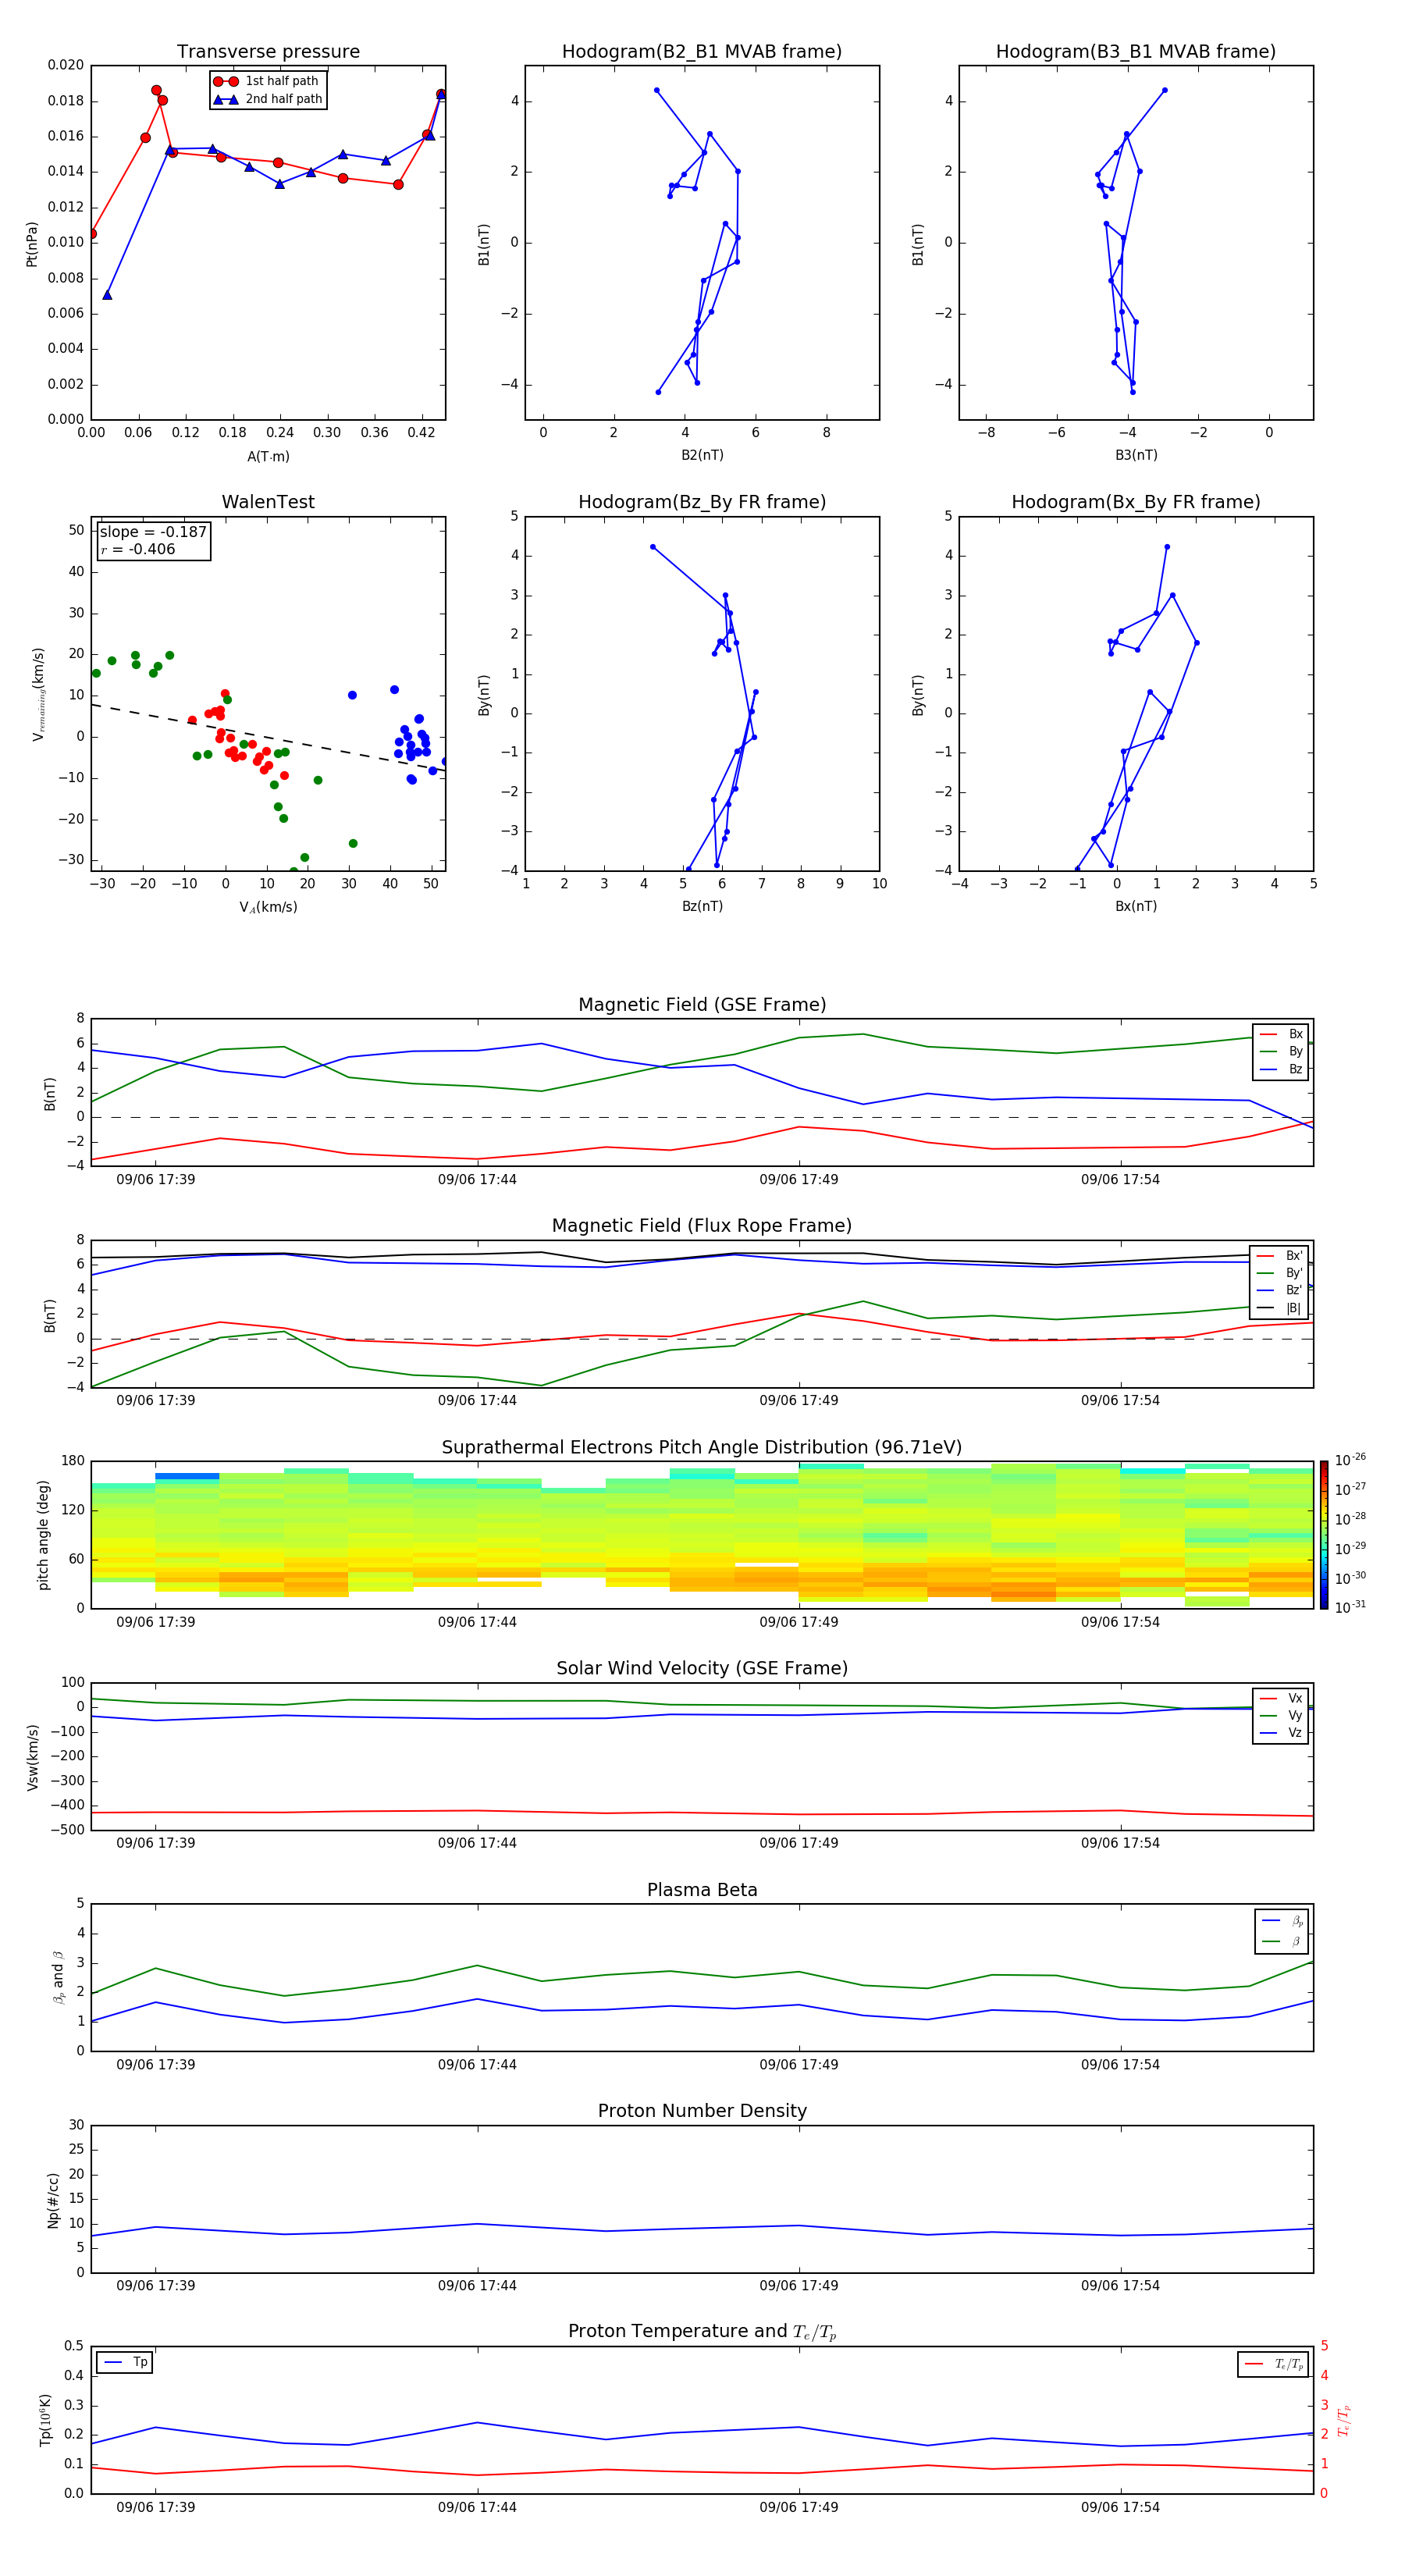
Task: Click the 'Hodogram(Bz_By FR frame)' title
Action: click(x=702, y=502)
